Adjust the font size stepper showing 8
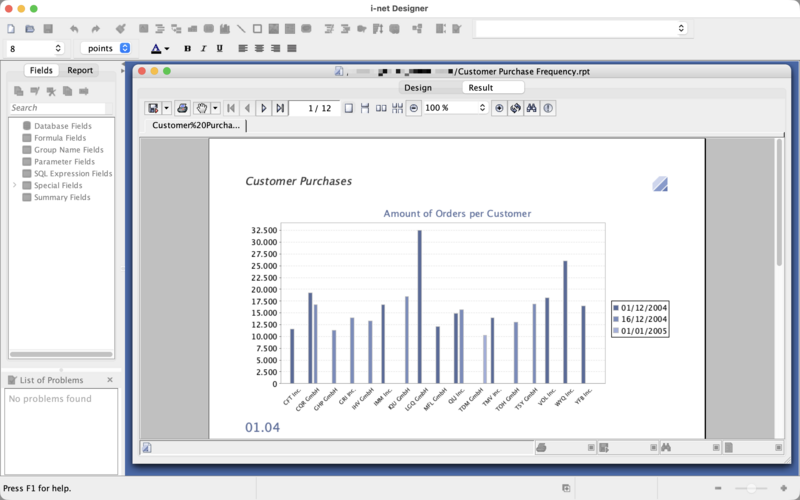Image resolution: width=800 pixels, height=500 pixels. point(58,48)
